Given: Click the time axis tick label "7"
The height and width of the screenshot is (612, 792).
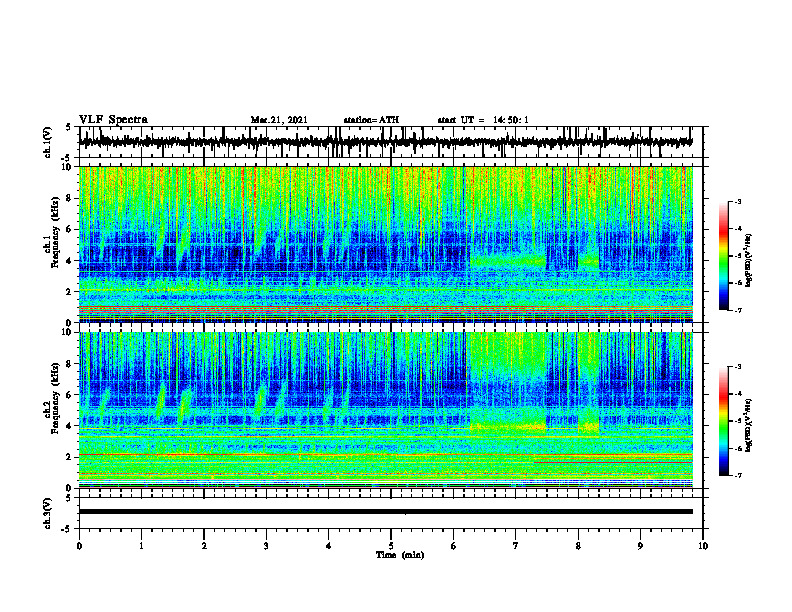Looking at the screenshot, I should (x=516, y=546).
